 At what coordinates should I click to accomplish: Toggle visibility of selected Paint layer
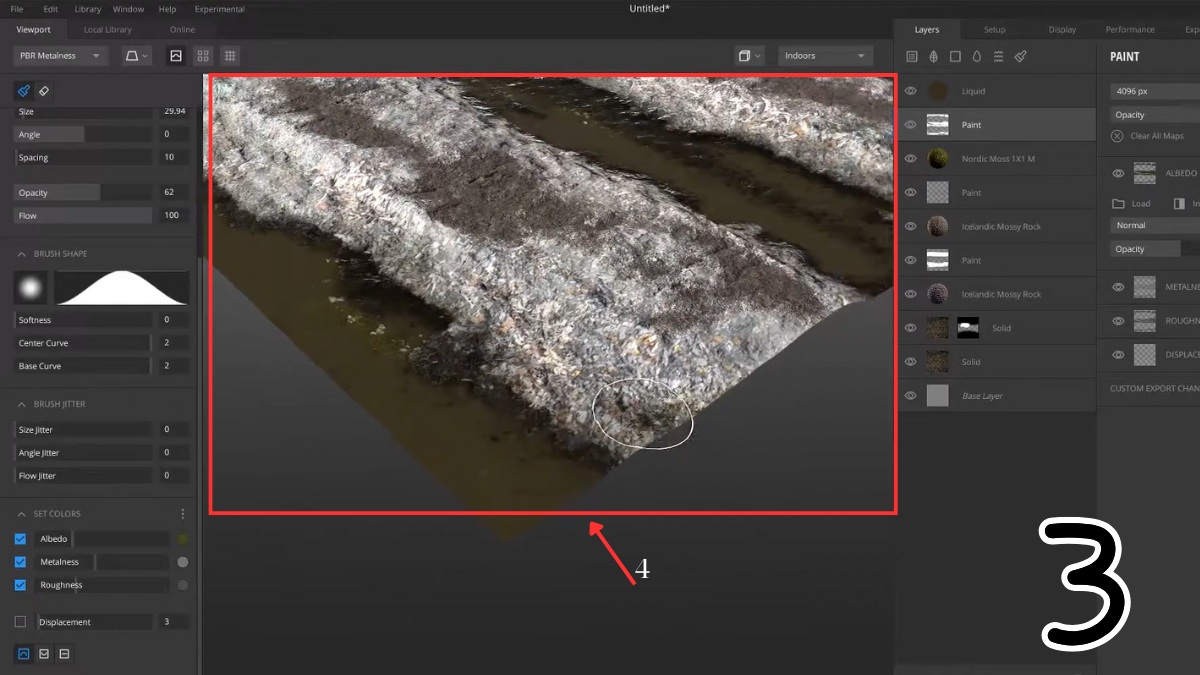[x=911, y=125]
